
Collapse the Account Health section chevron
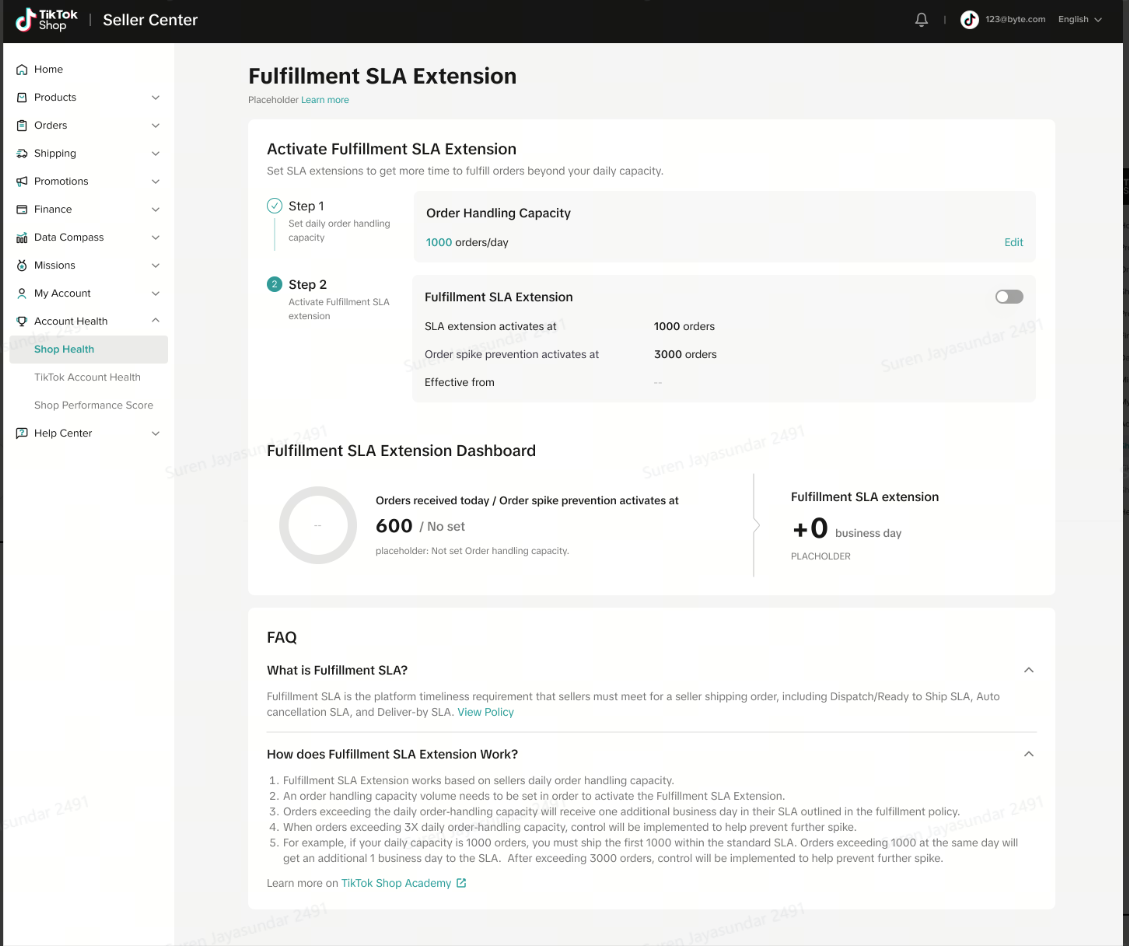click(155, 321)
